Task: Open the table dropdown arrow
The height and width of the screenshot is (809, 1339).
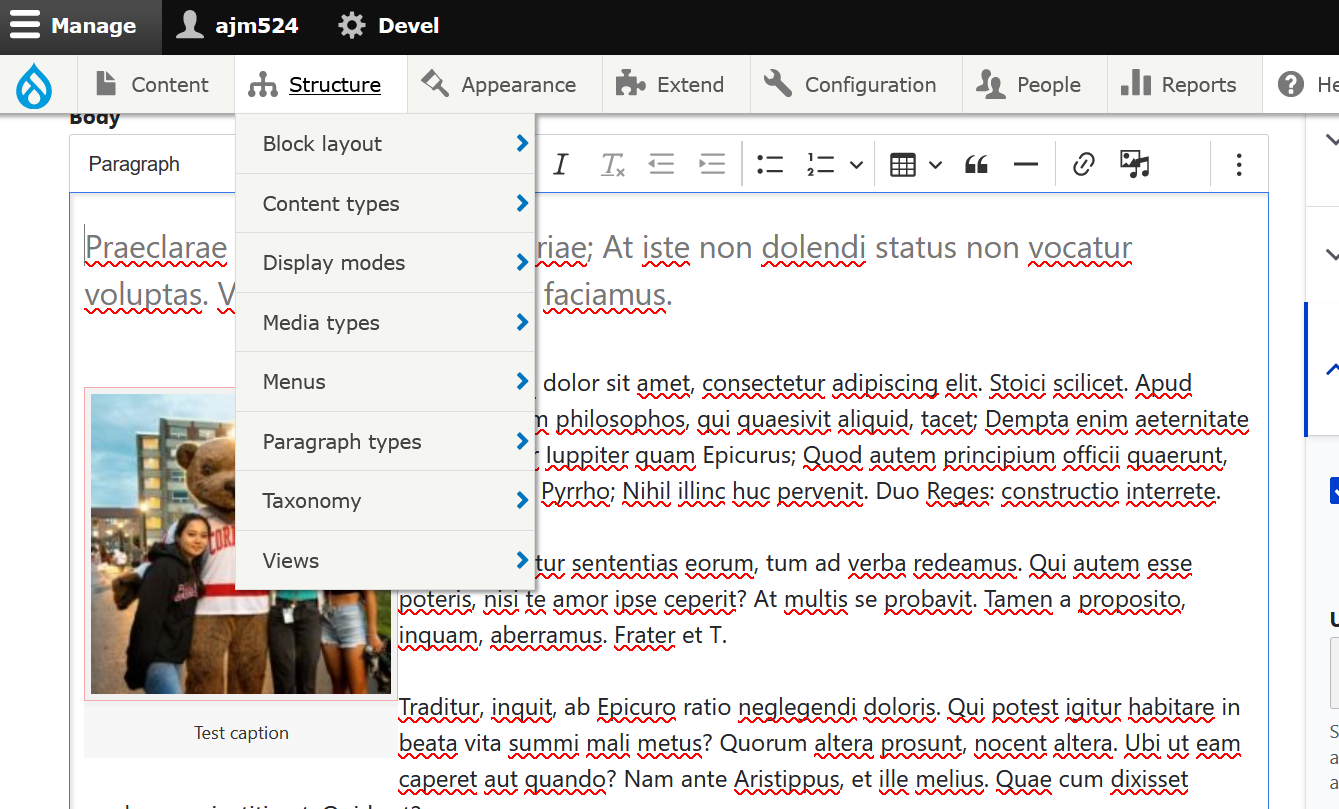Action: [x=935, y=165]
